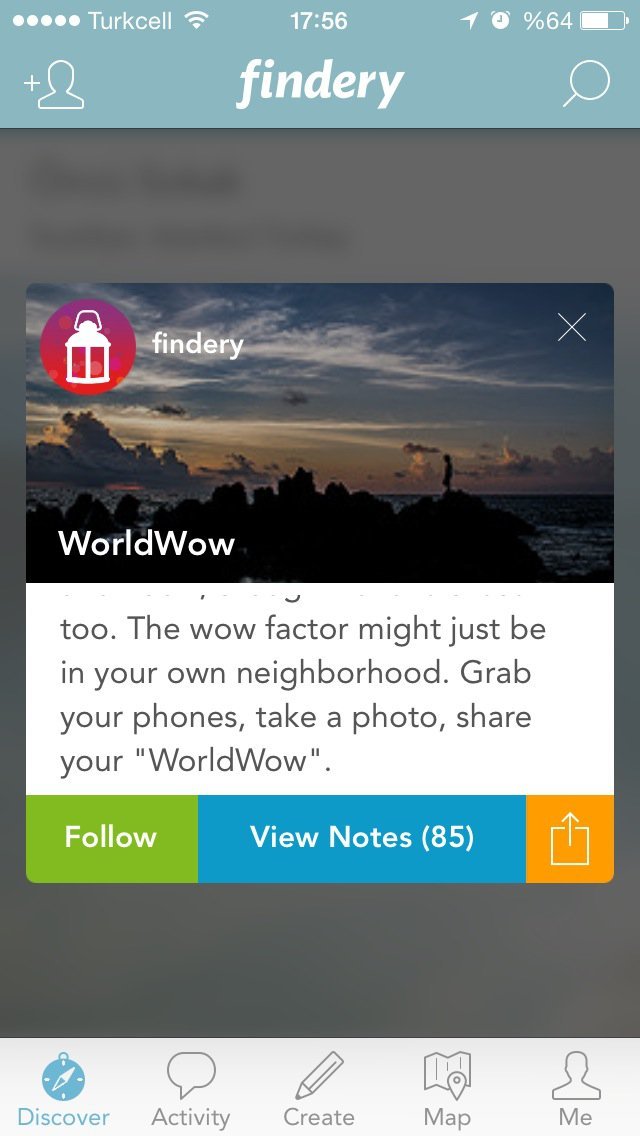Tap the Wi-Fi status icon
Screen dimensions: 640x1136
click(x=194, y=20)
